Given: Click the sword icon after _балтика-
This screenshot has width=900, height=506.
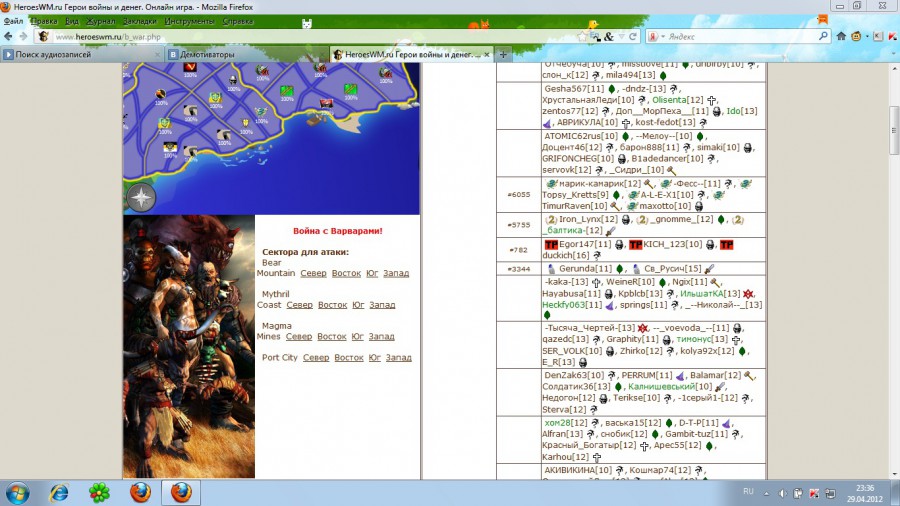Looking at the screenshot, I should [610, 231].
